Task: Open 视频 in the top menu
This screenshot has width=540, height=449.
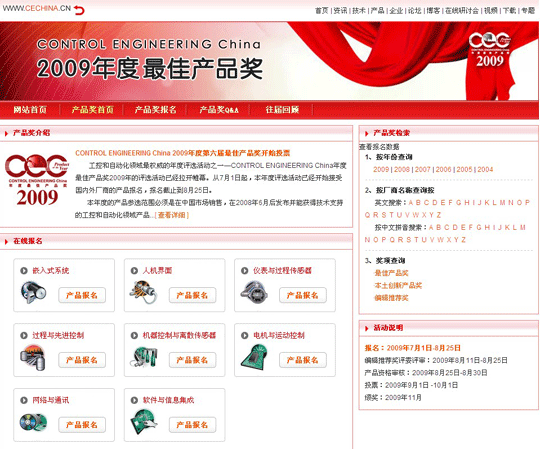Action: click(491, 11)
